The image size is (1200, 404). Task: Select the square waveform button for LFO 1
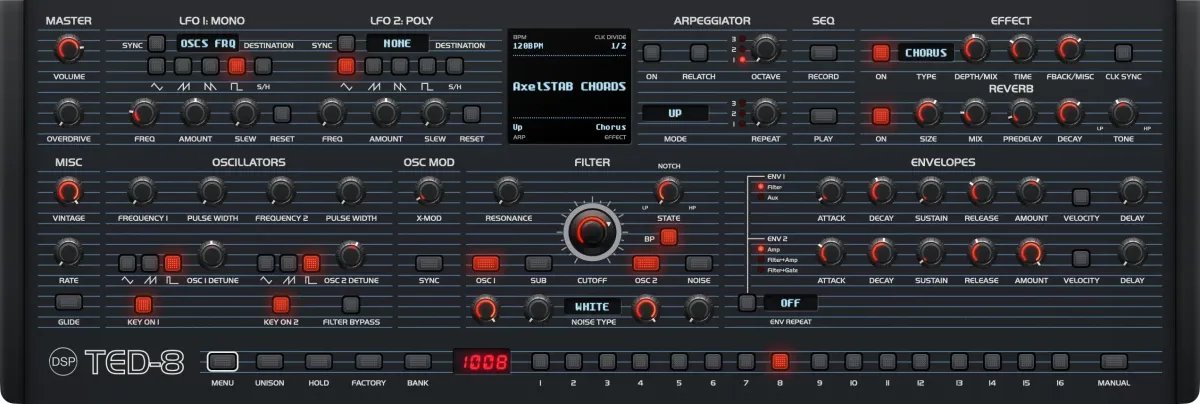click(x=237, y=66)
